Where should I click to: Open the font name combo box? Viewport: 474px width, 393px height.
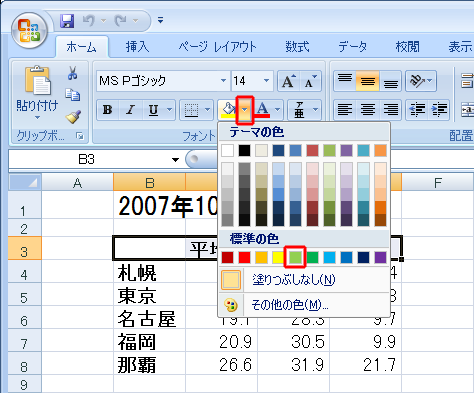(x=163, y=81)
